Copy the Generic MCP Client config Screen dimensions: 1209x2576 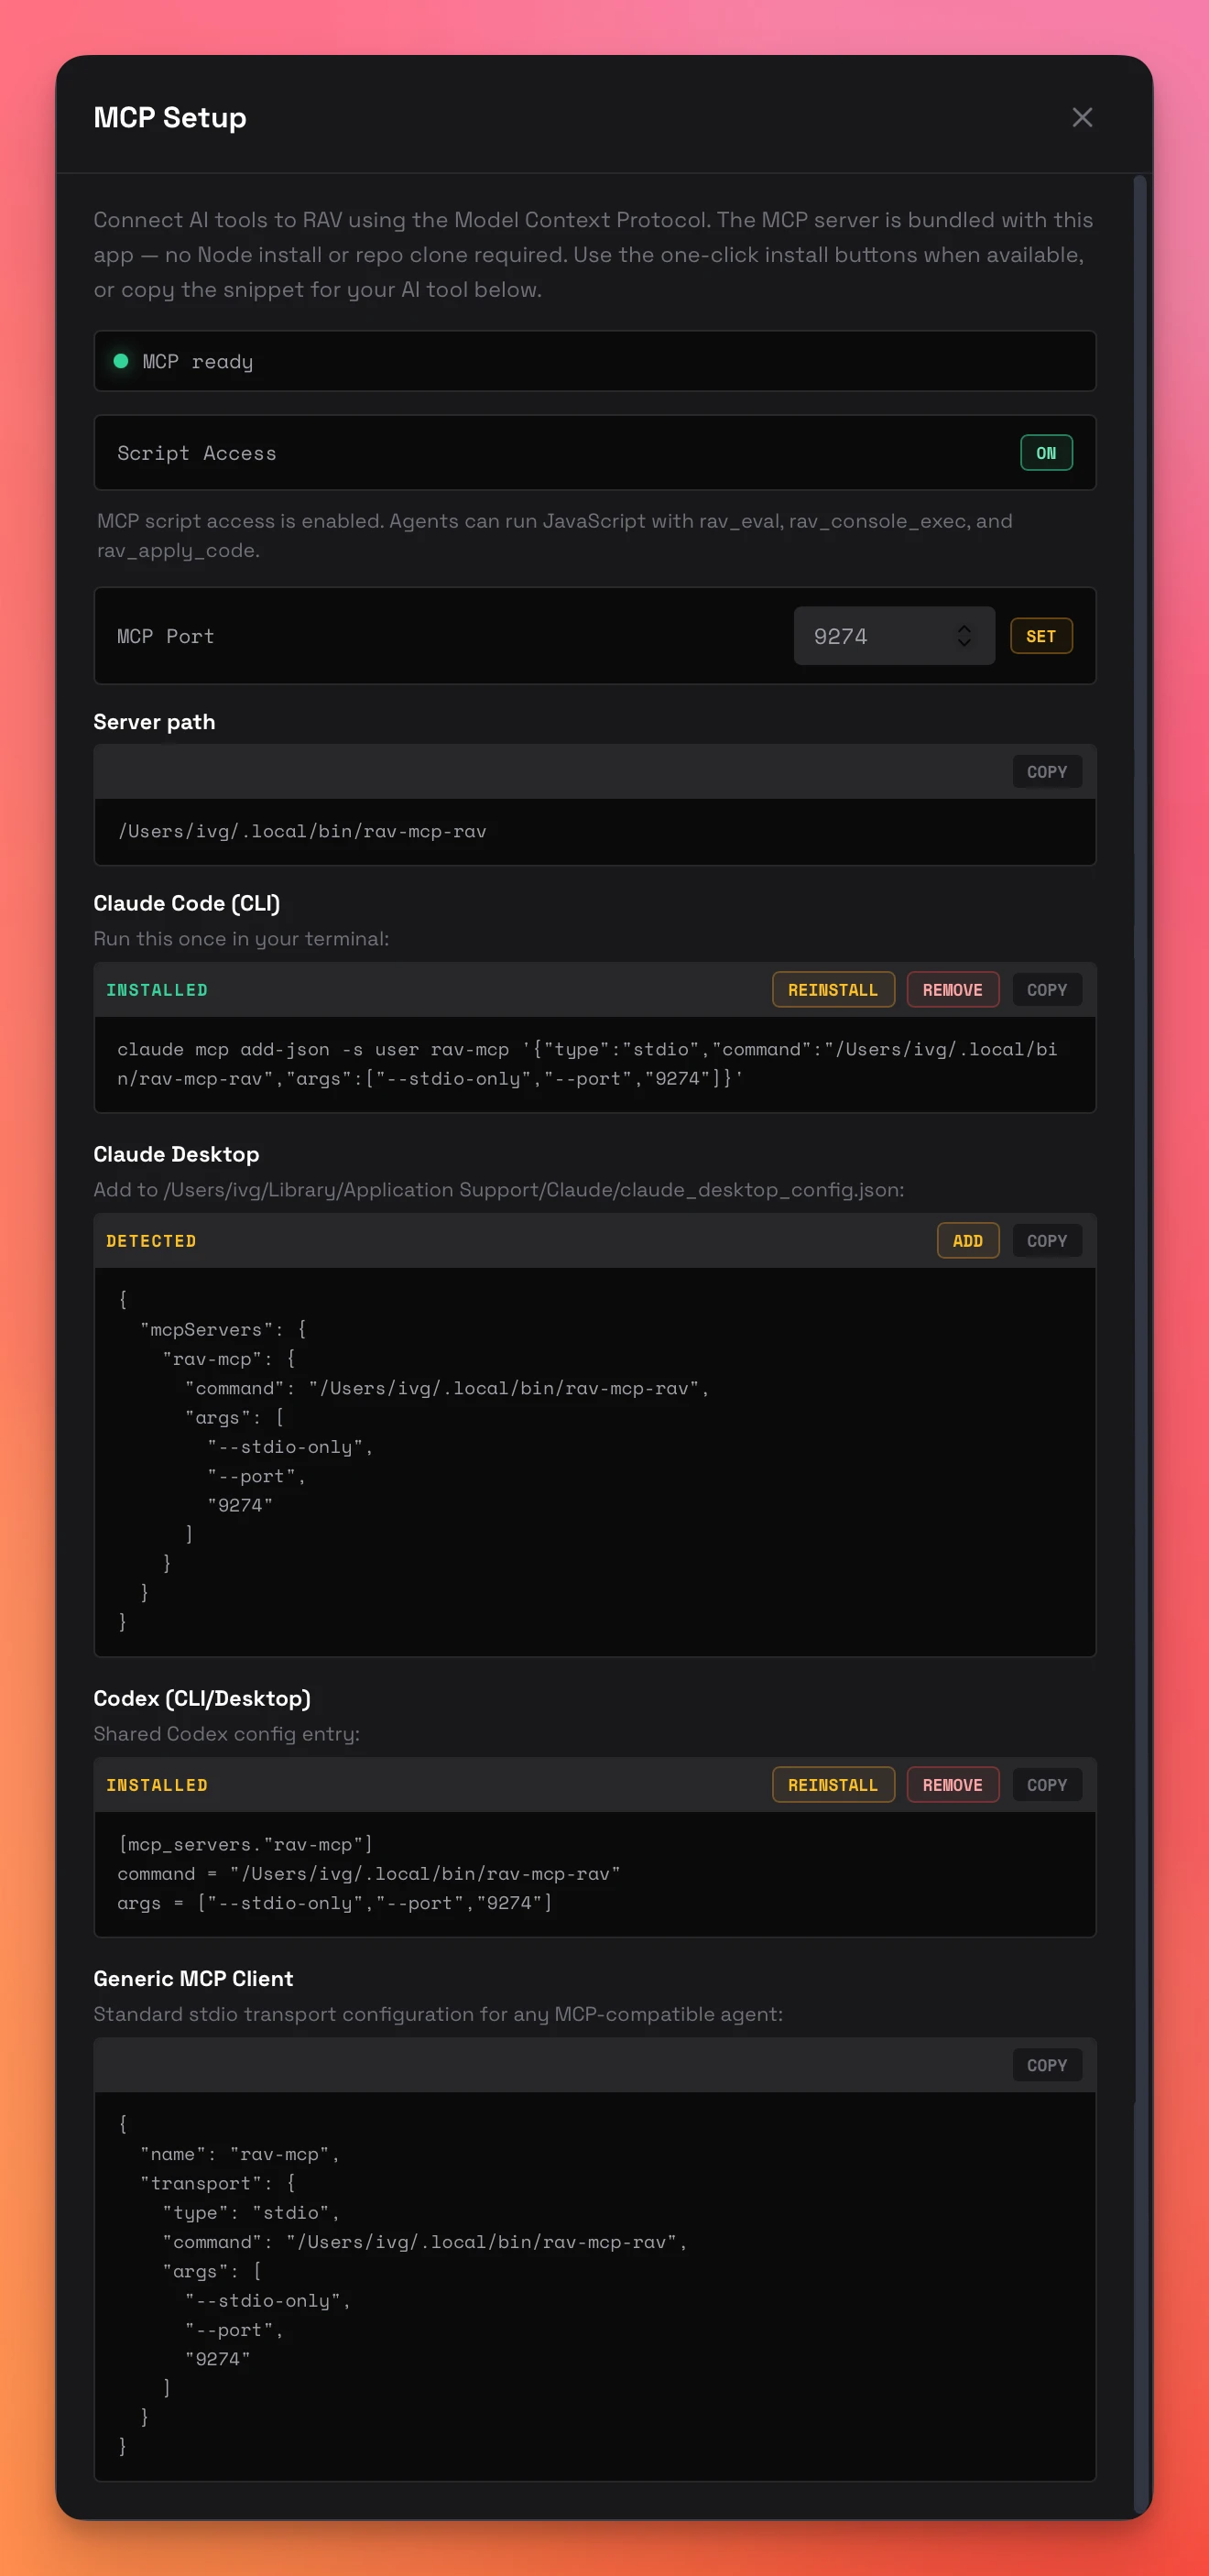click(1047, 2065)
